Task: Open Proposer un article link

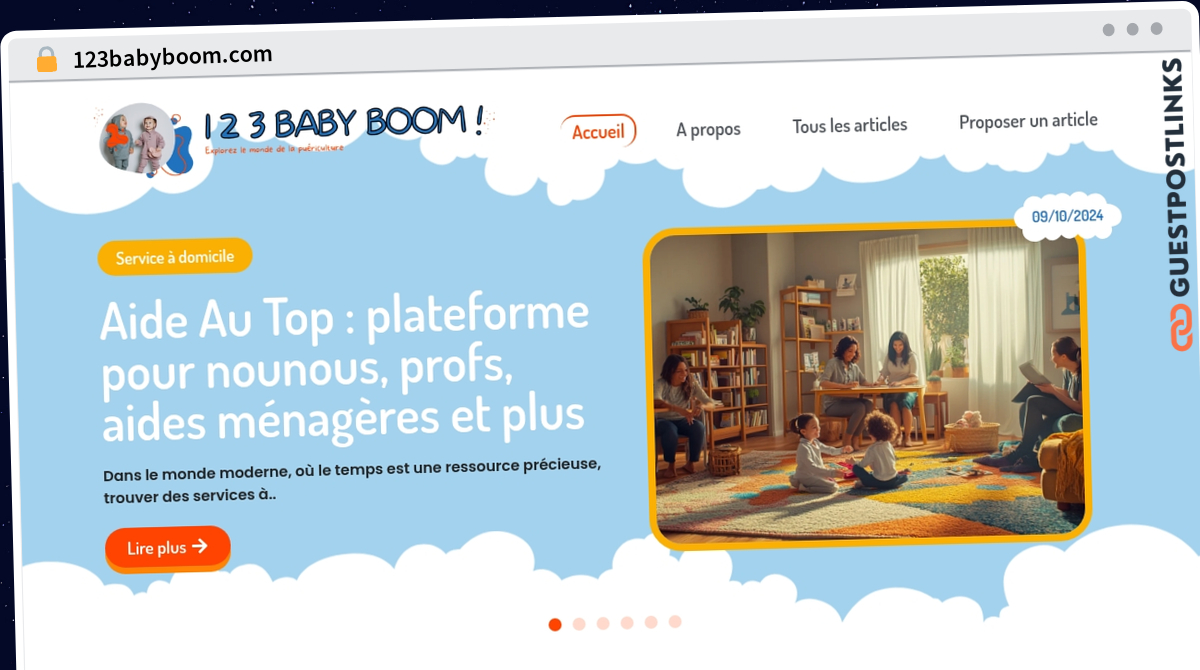Action: point(1028,121)
